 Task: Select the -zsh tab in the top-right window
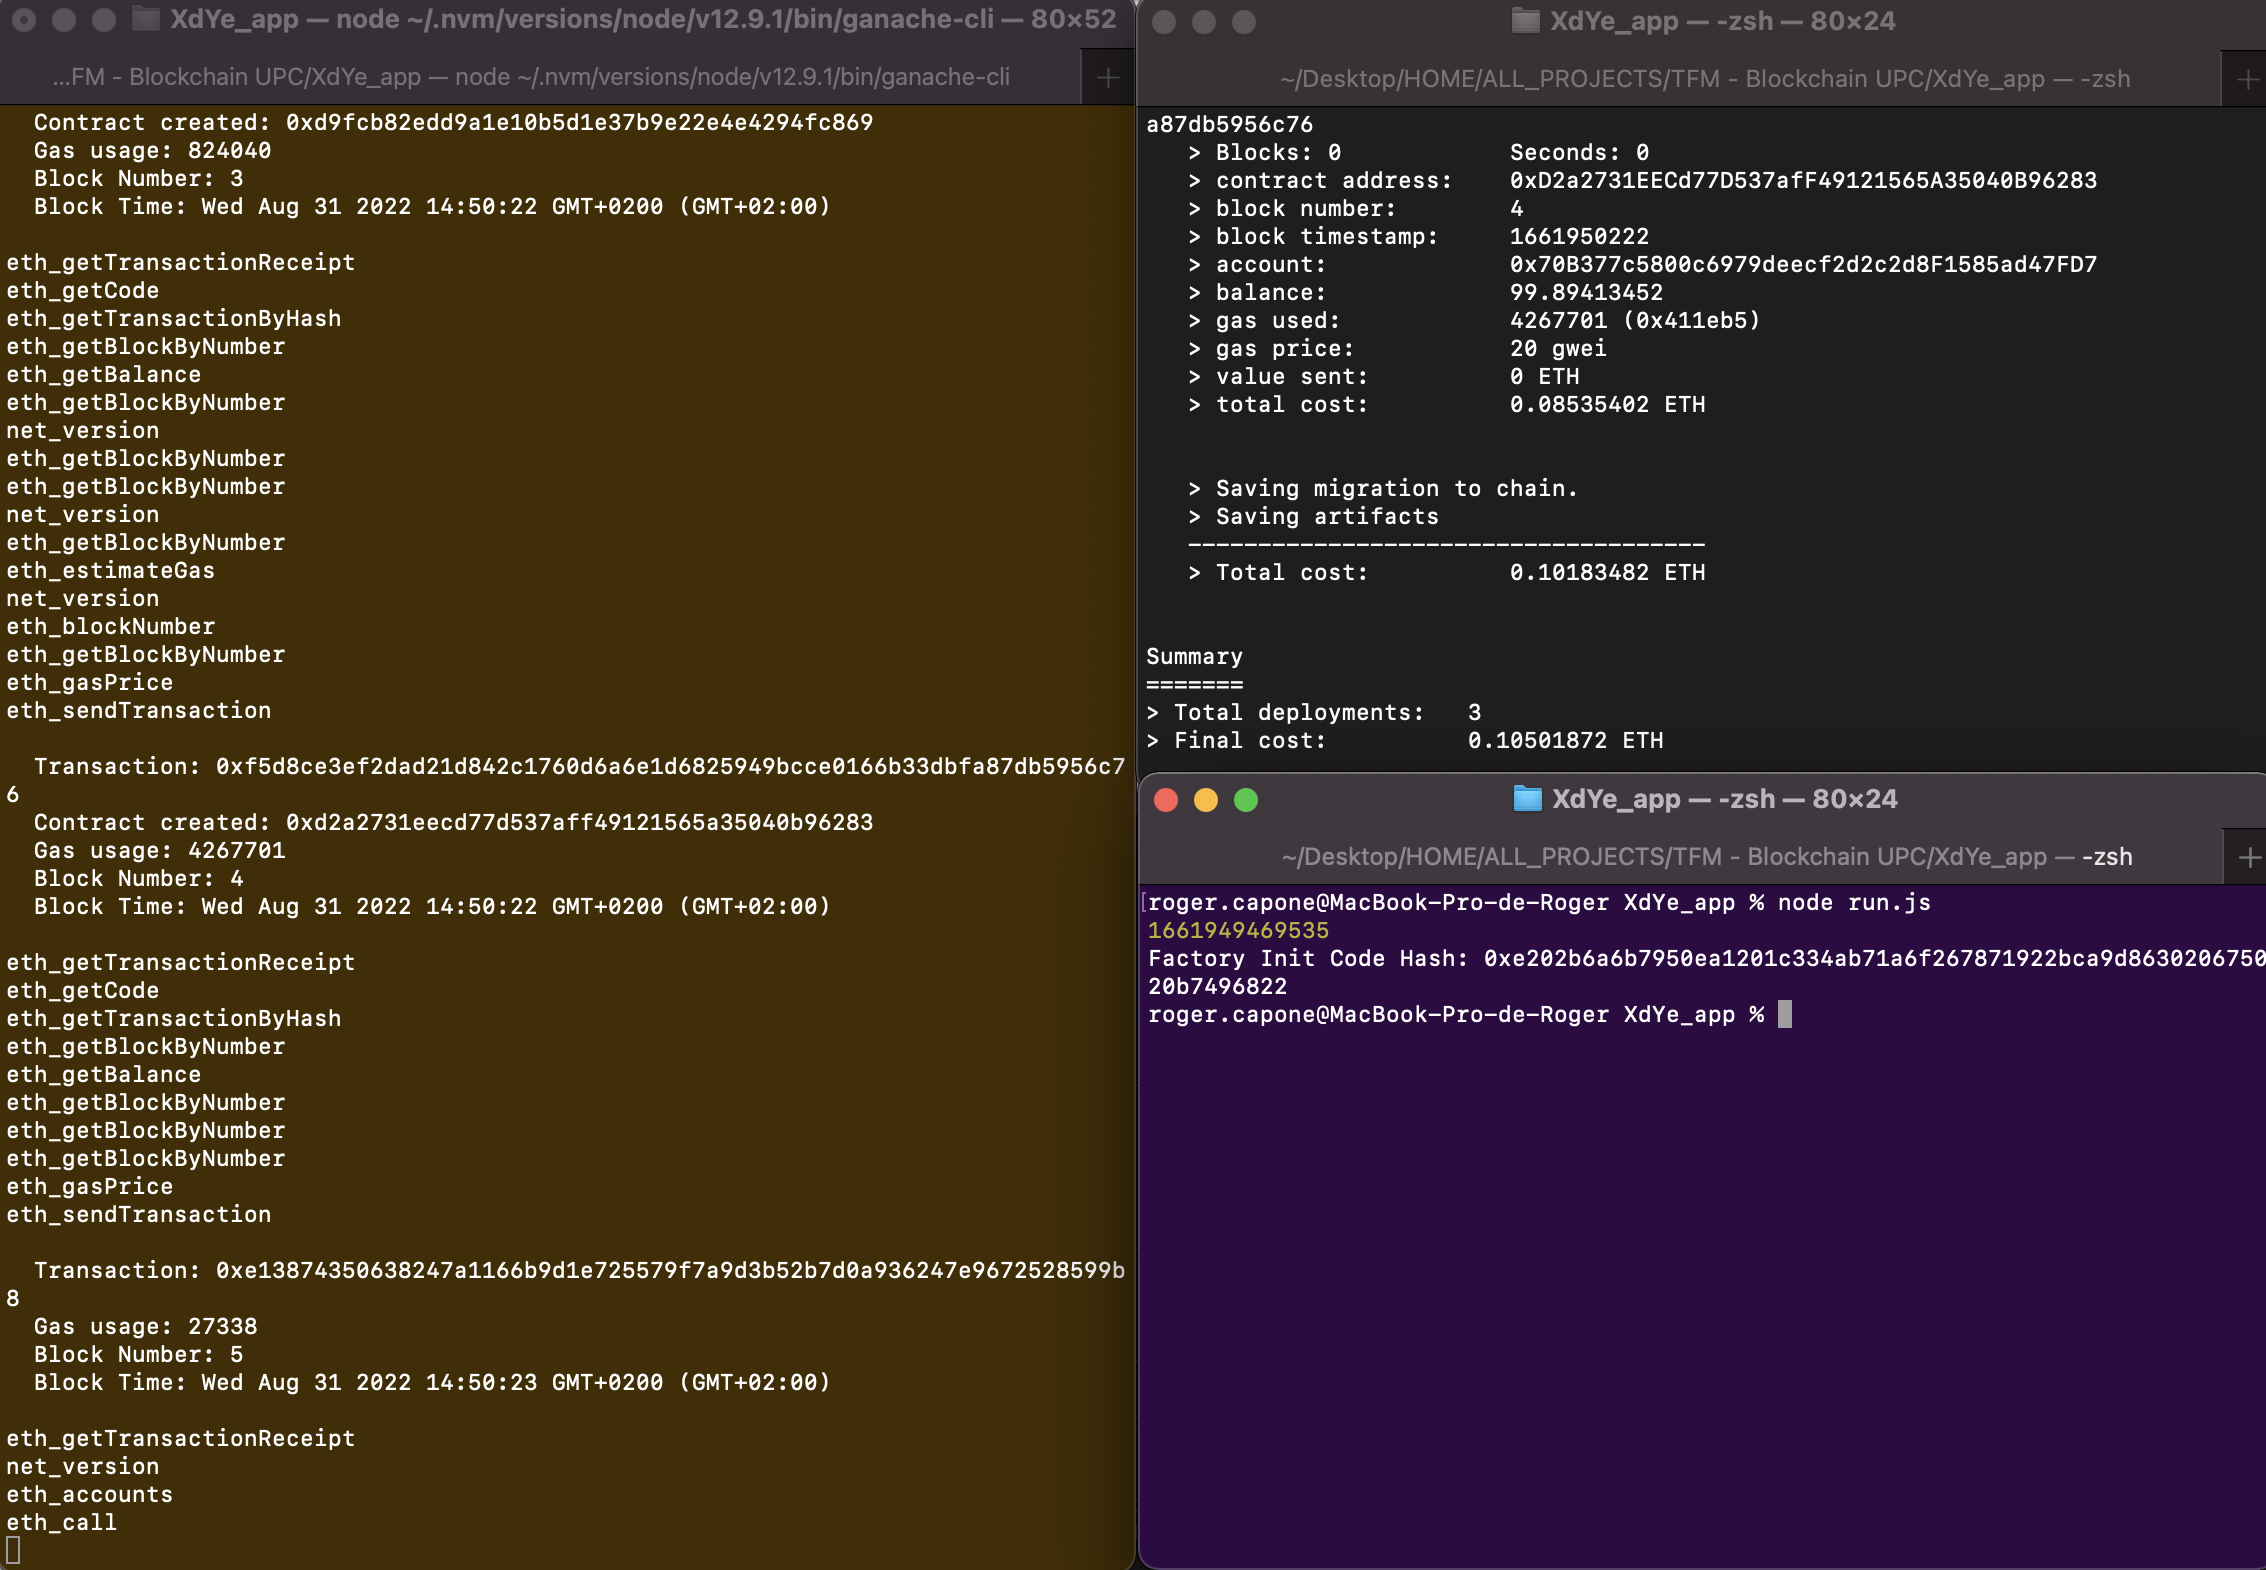click(1704, 79)
